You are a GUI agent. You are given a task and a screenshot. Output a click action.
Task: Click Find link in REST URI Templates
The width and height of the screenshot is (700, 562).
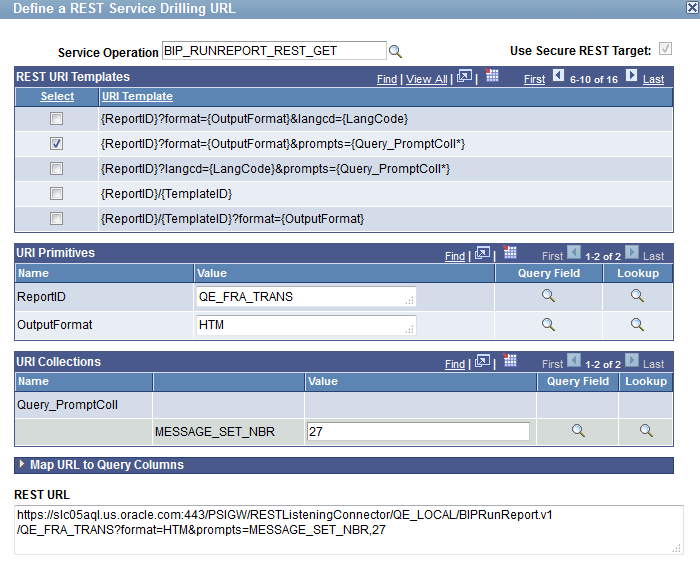point(387,79)
